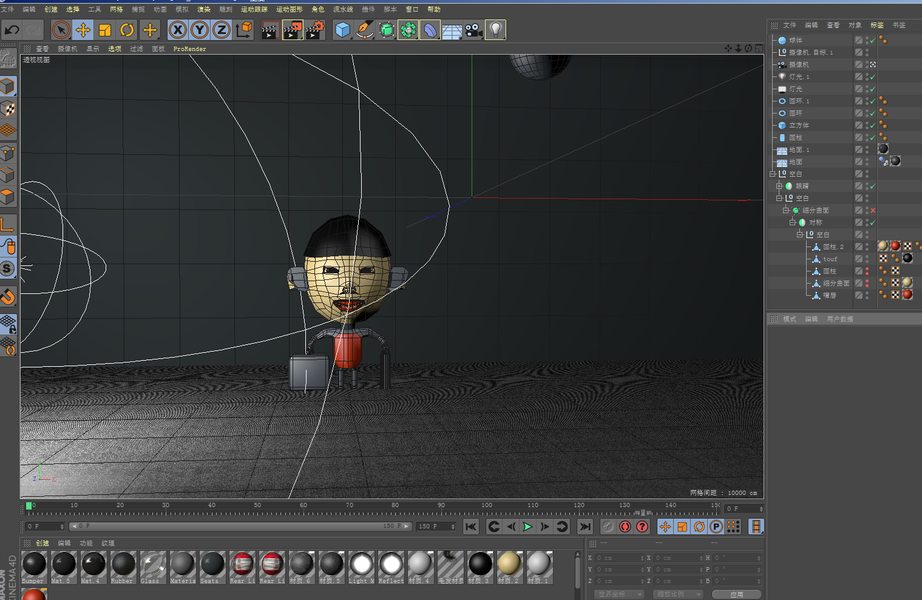Select Polygons mode orange cube icon

[x=8, y=196]
